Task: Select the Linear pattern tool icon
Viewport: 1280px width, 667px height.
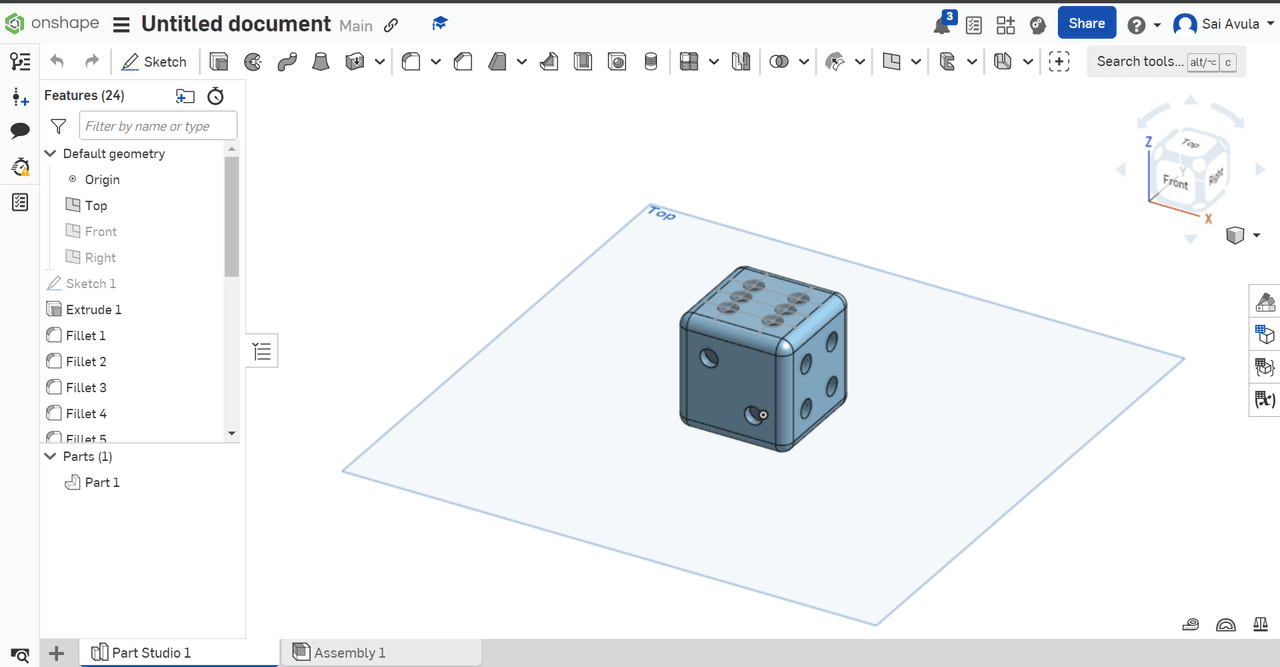Action: [689, 62]
